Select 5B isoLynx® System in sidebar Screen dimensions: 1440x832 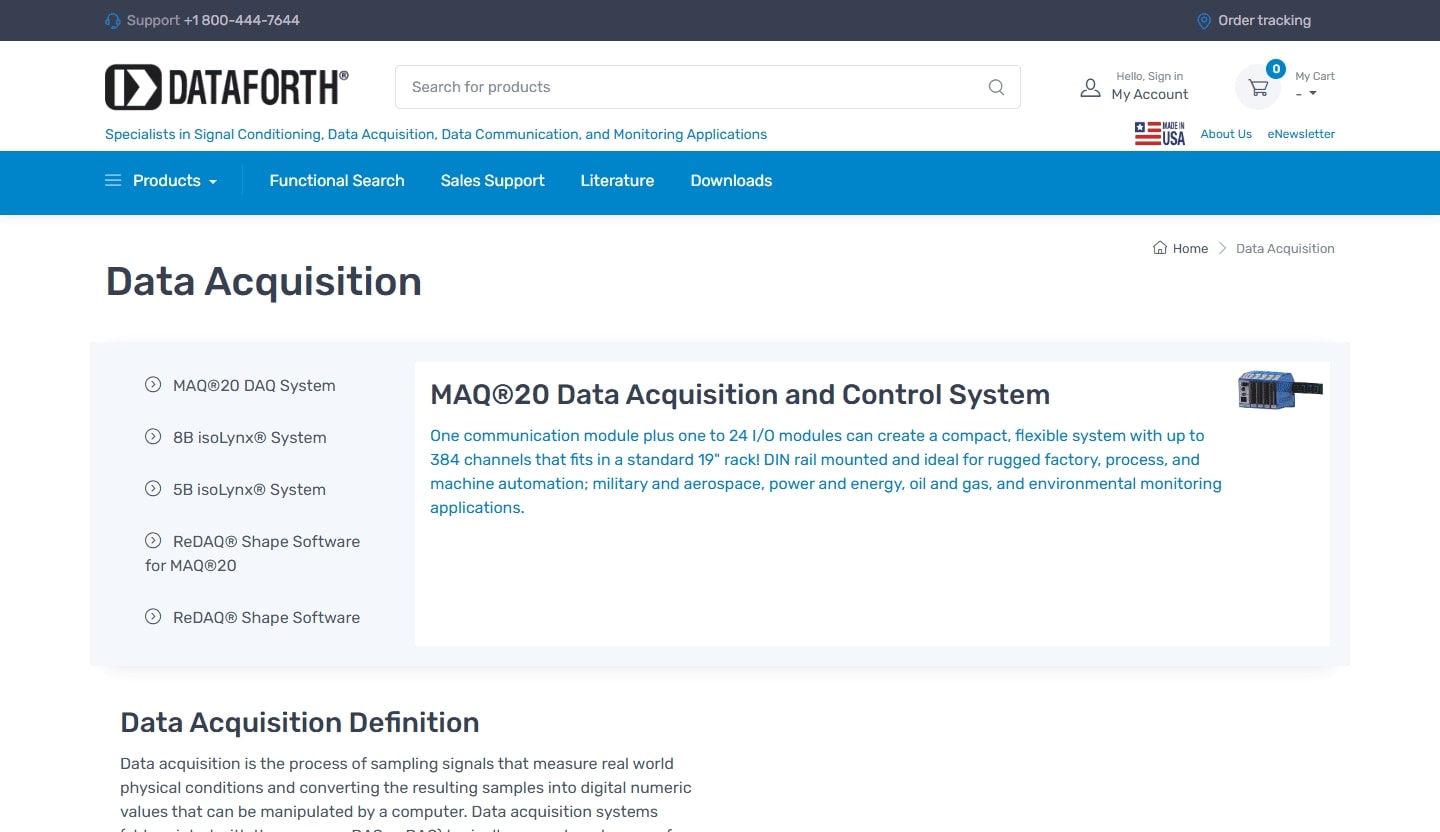coord(249,489)
